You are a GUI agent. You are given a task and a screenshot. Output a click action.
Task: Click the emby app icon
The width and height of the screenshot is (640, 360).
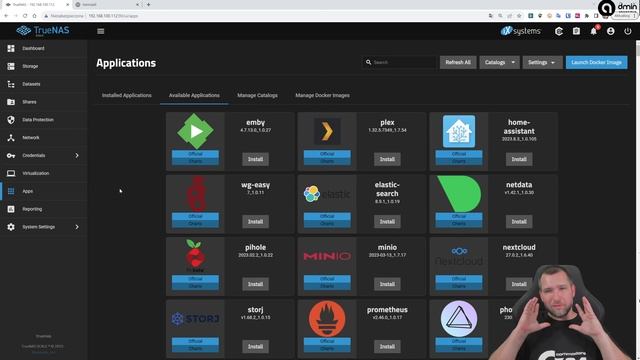point(195,131)
